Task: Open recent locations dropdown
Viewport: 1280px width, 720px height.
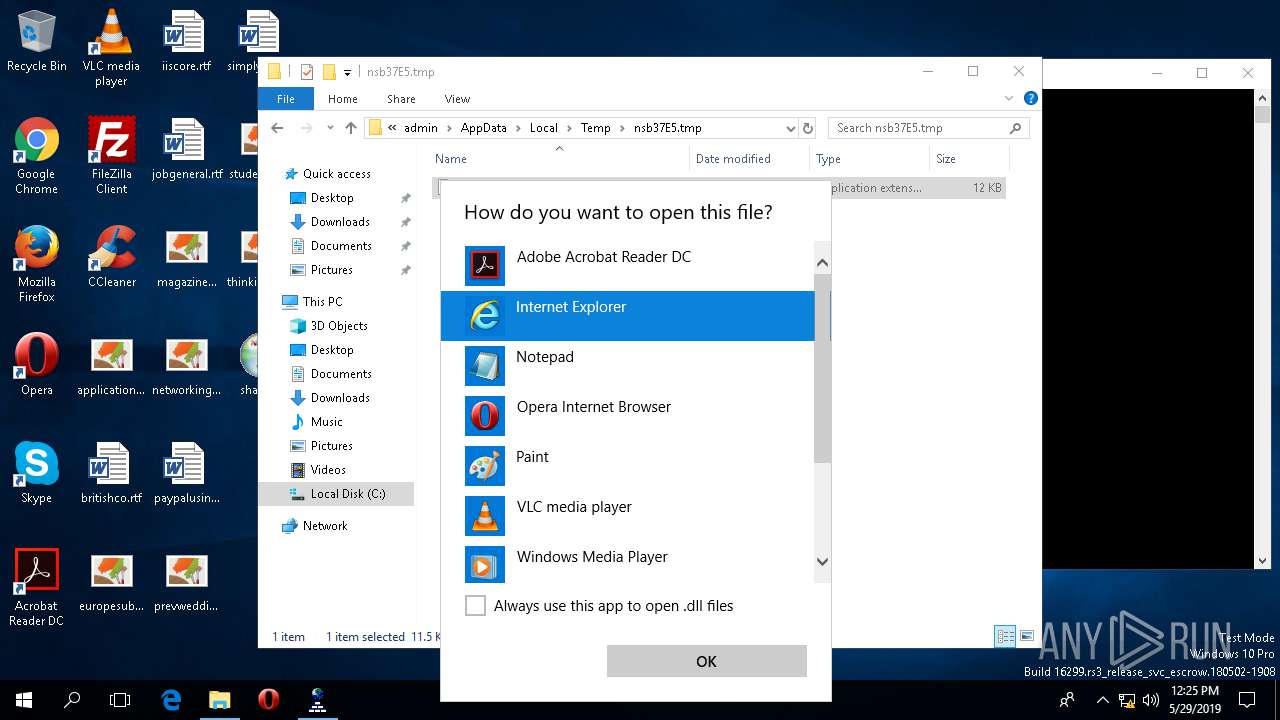Action: click(x=330, y=128)
